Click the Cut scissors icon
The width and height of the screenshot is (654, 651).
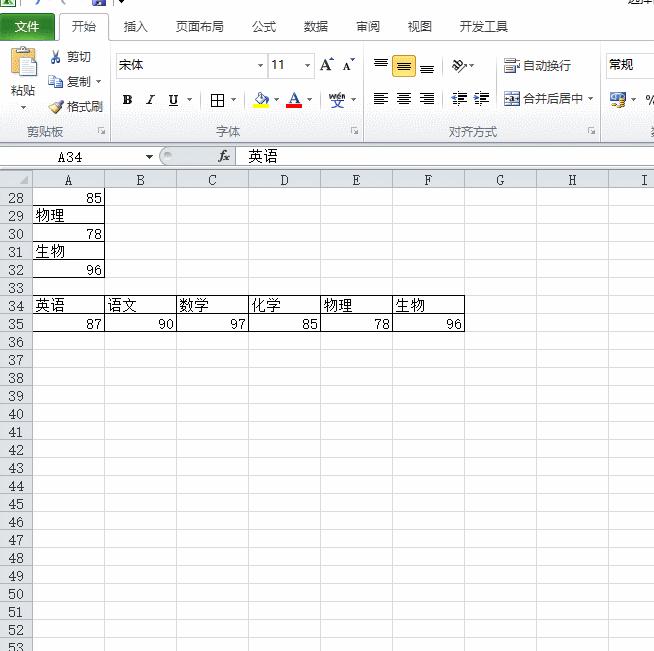(55, 57)
